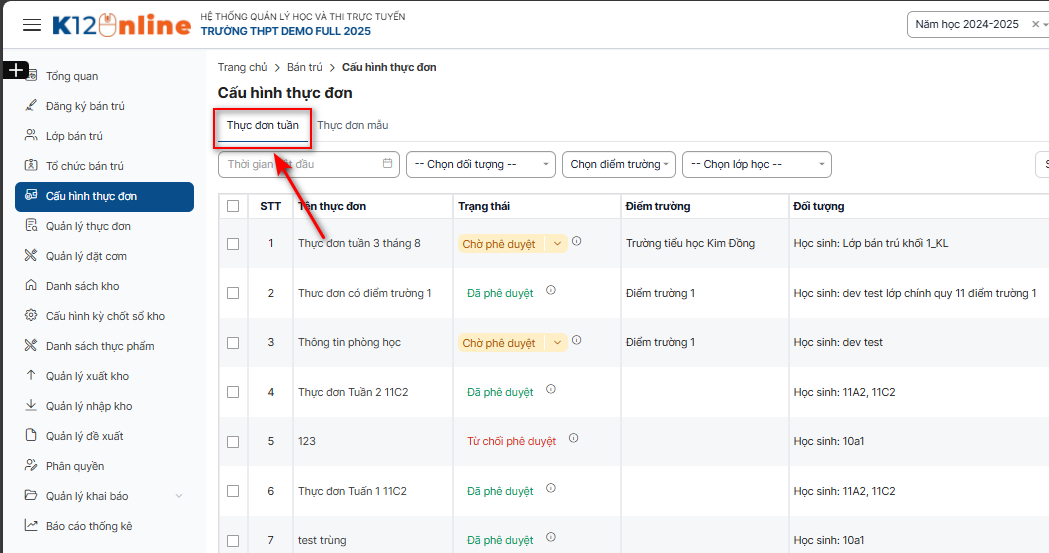
Task: Open the Chọn lớp học dropdown
Action: click(x=756, y=165)
